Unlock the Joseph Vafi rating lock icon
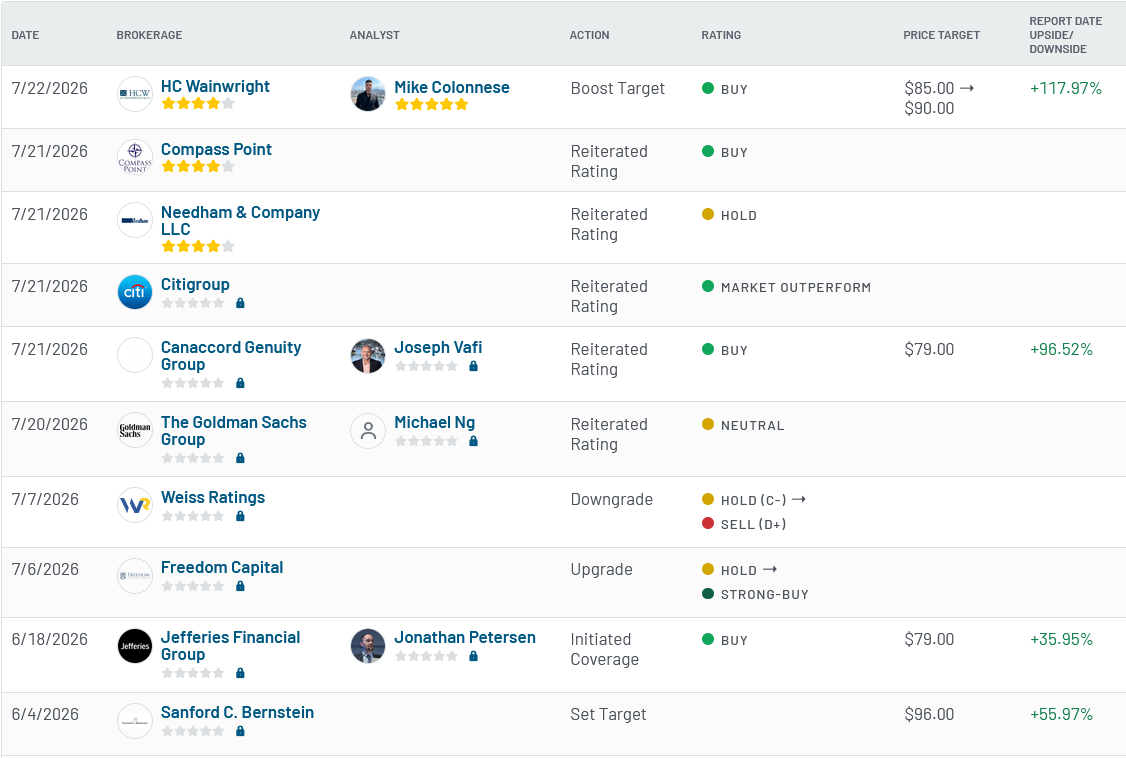The image size is (1126, 758). (473, 366)
